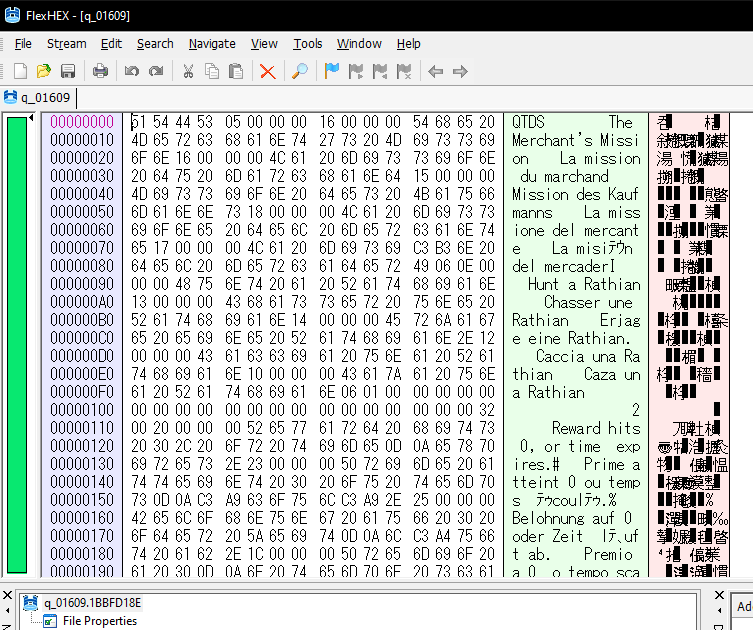Click 'Mission des Kauf' text in ANSI pane
Screen dimensions: 753x630
[x=576, y=194]
